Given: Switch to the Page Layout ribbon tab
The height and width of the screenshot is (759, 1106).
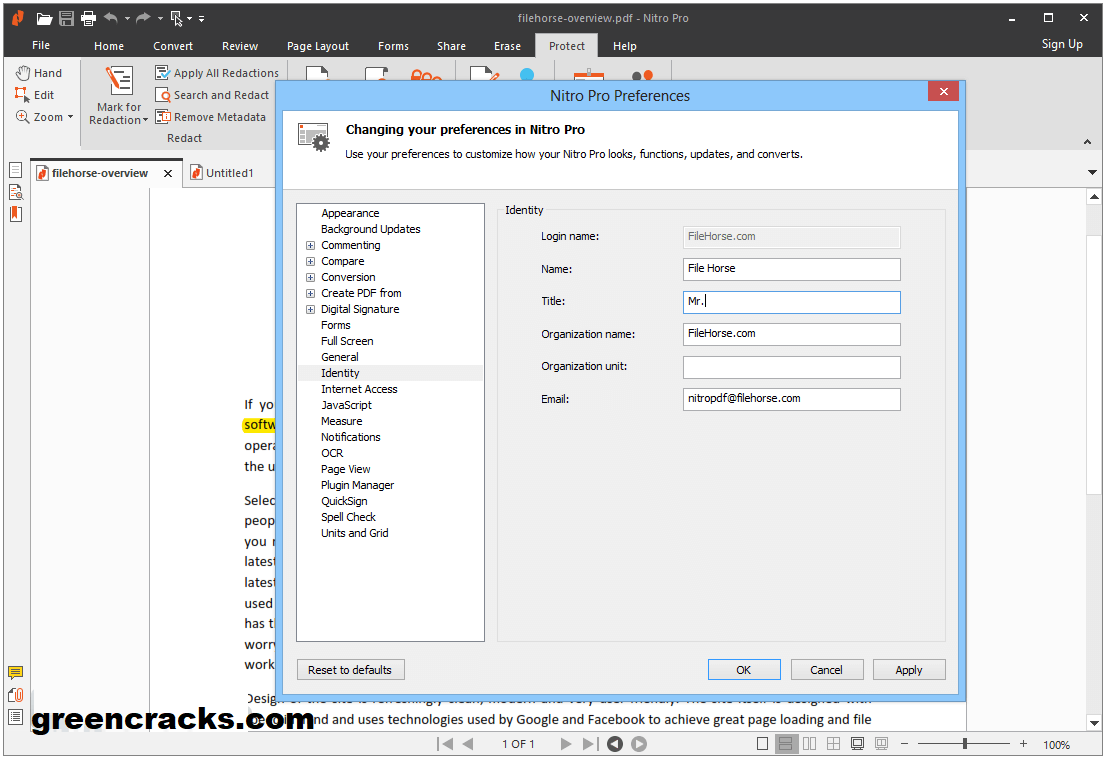Looking at the screenshot, I should (317, 46).
